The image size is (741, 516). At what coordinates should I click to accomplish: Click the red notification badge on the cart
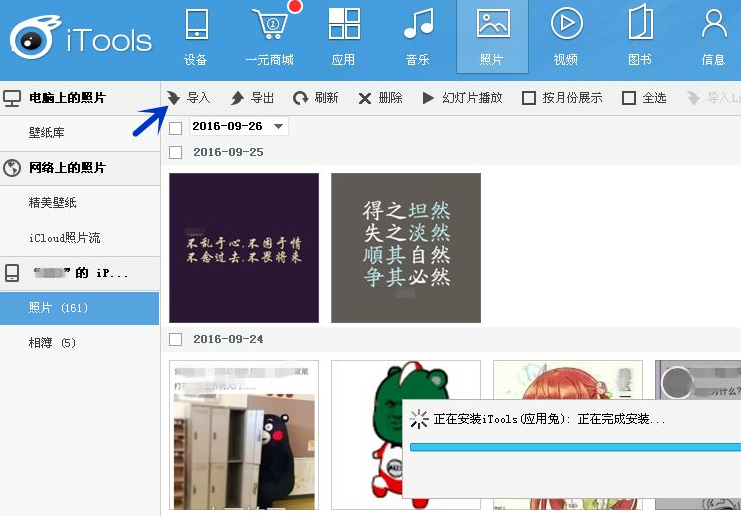pos(295,6)
